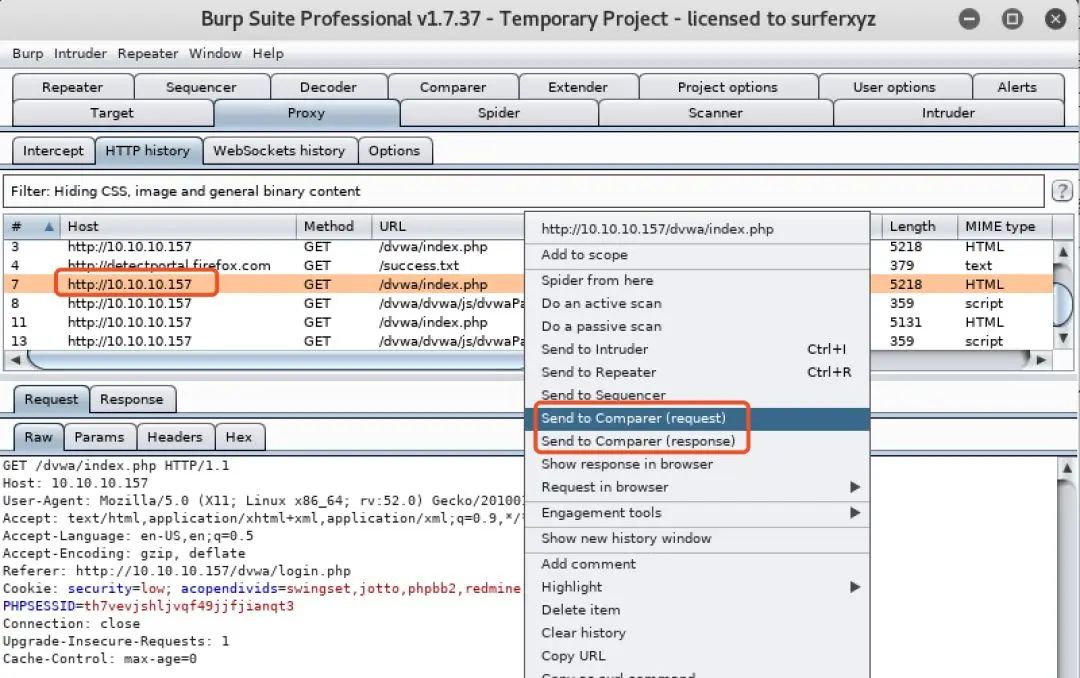Choose Send to Comparer (request)

pos(697,418)
